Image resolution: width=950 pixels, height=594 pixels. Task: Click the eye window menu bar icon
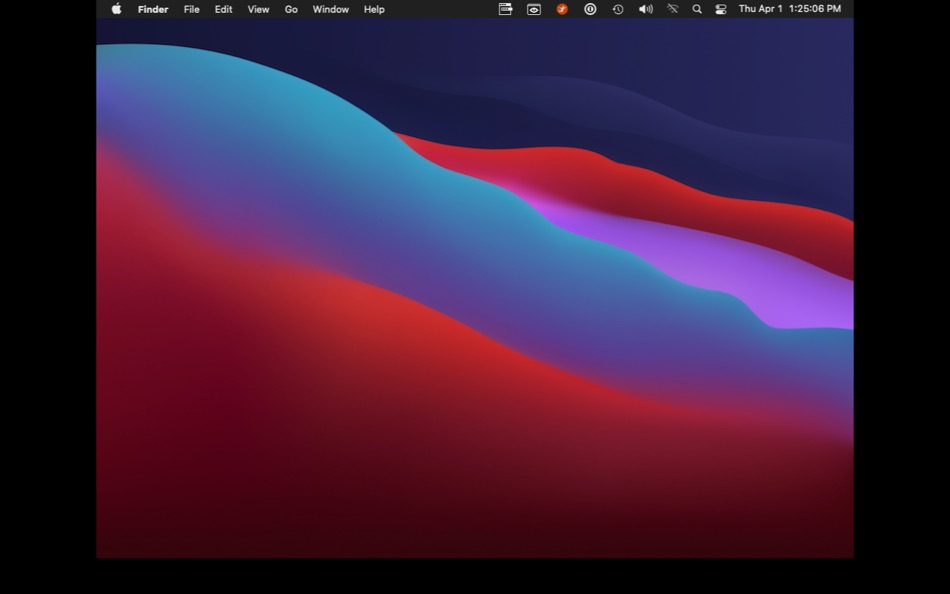click(x=534, y=9)
